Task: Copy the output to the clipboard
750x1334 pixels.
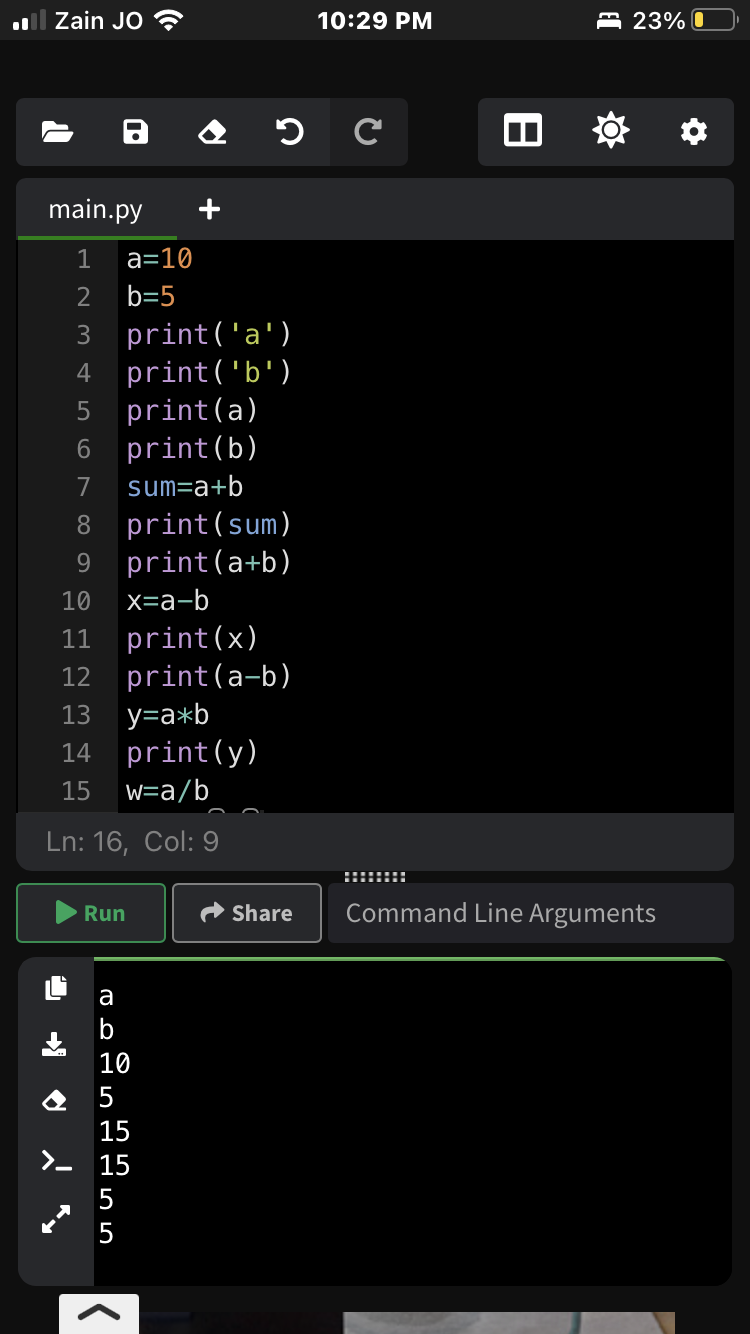Action: pos(56,987)
